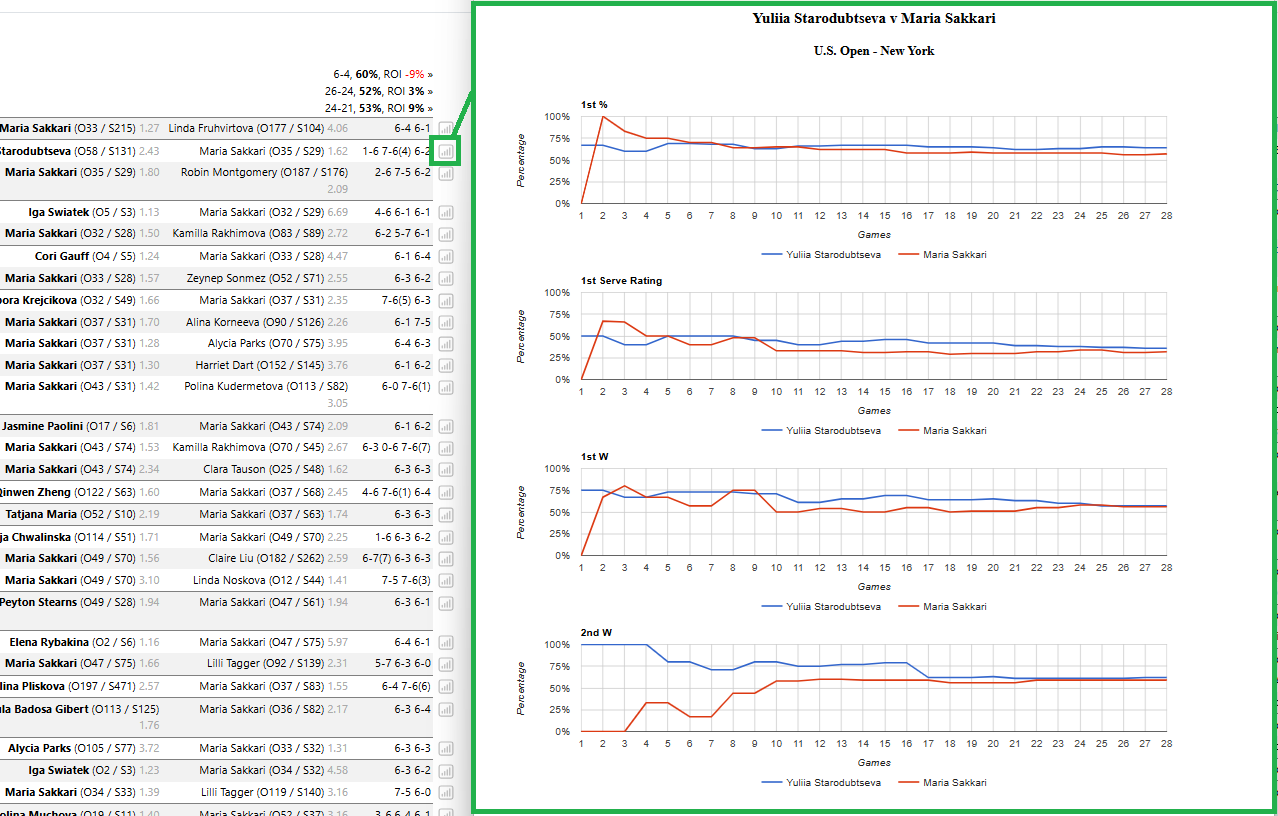Screen dimensions: 1278x816
Task: Click 'Linda Fruhvirtova (O177 / S104)' player name
Action: coord(246,128)
